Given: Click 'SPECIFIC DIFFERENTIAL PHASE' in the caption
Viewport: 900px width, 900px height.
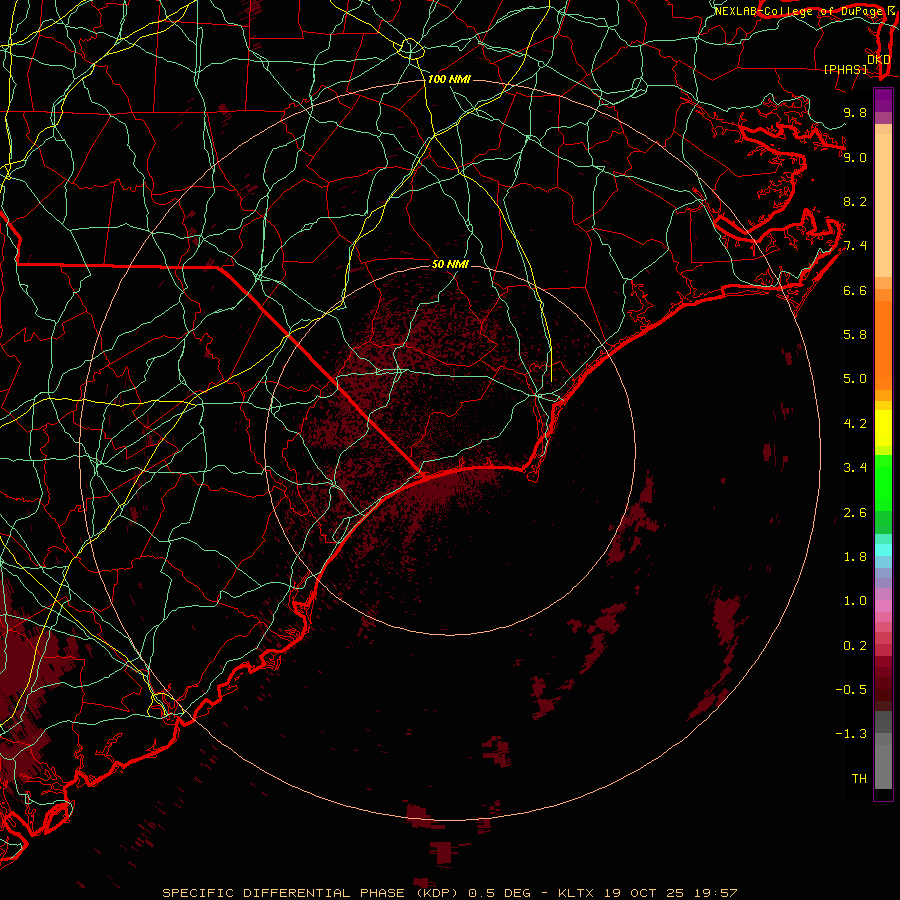Looking at the screenshot, I should point(282,893).
